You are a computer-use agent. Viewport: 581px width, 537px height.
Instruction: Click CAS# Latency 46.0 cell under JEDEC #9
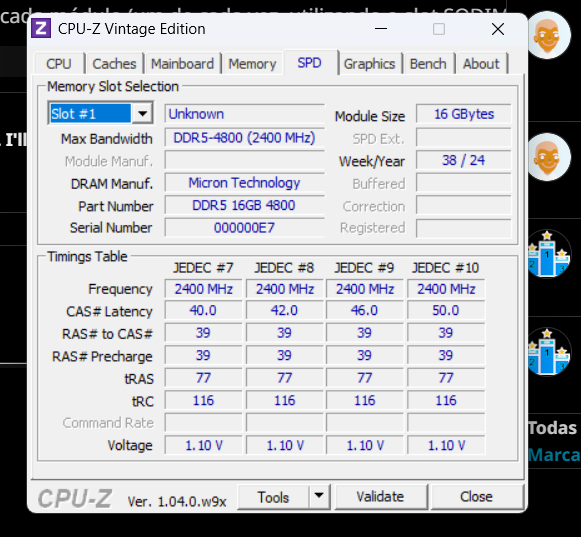365,310
